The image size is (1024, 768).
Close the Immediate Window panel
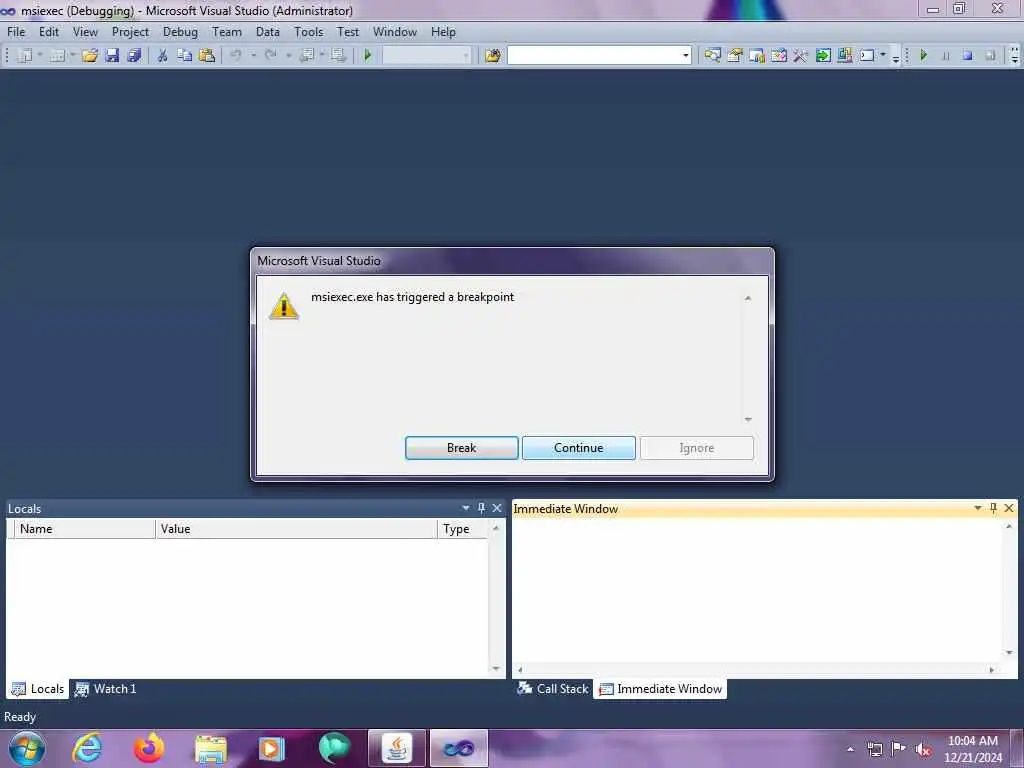point(1009,508)
